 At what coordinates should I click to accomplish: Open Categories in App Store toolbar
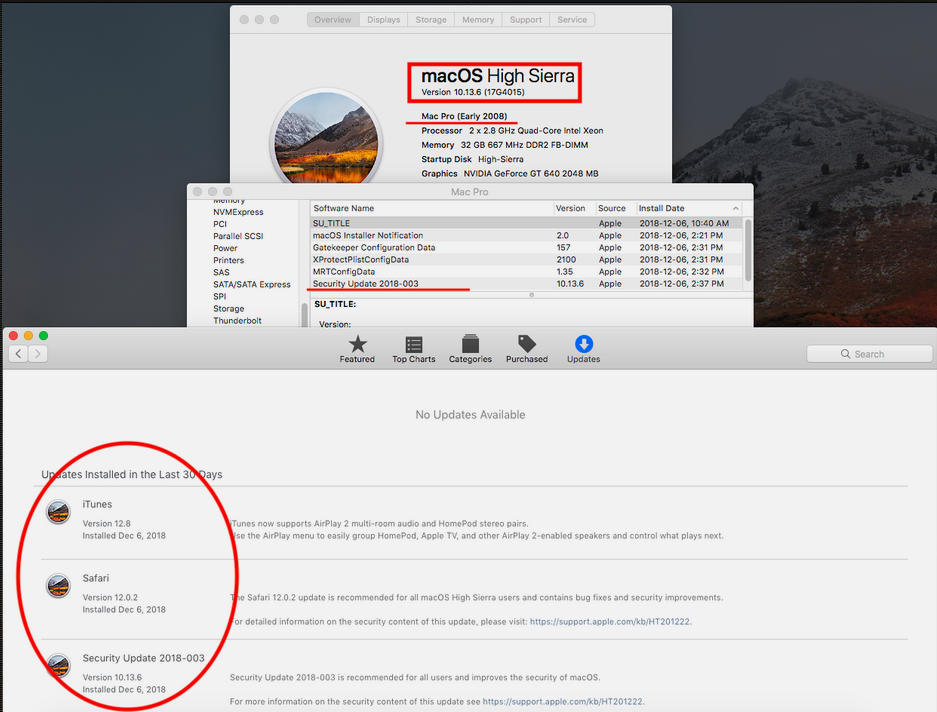tap(470, 349)
